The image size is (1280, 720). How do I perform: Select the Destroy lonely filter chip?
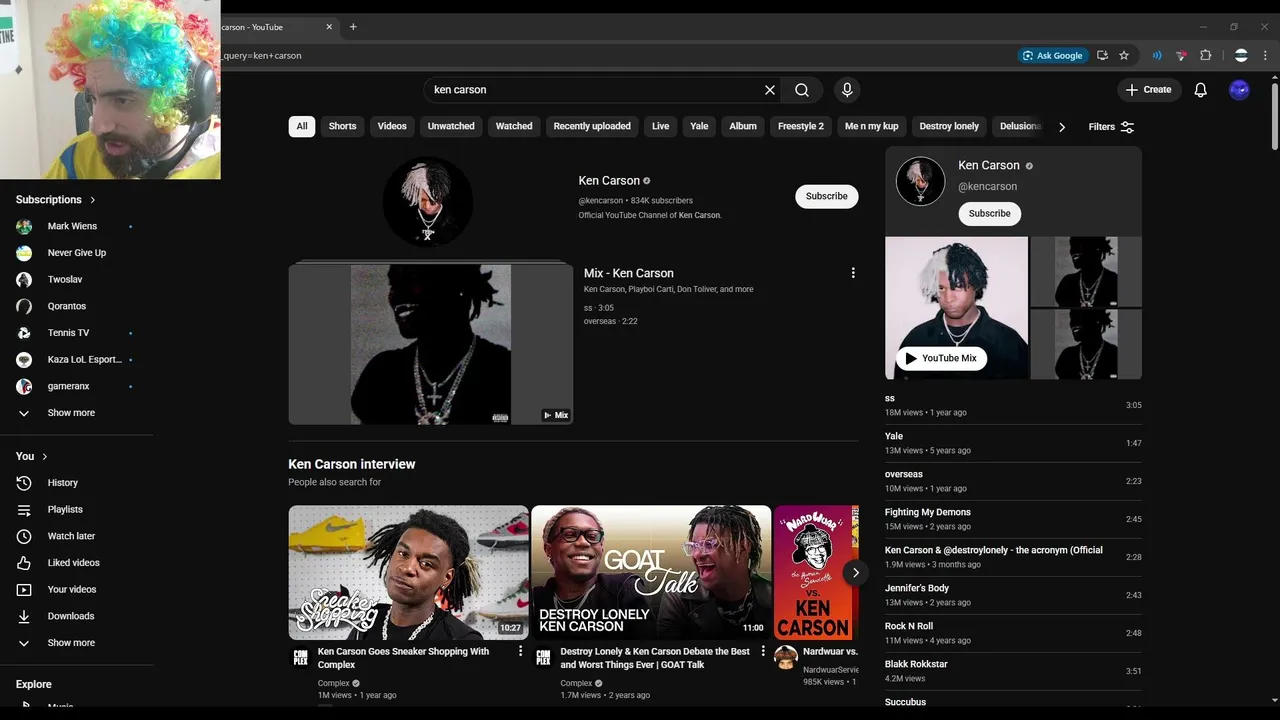tap(949, 126)
